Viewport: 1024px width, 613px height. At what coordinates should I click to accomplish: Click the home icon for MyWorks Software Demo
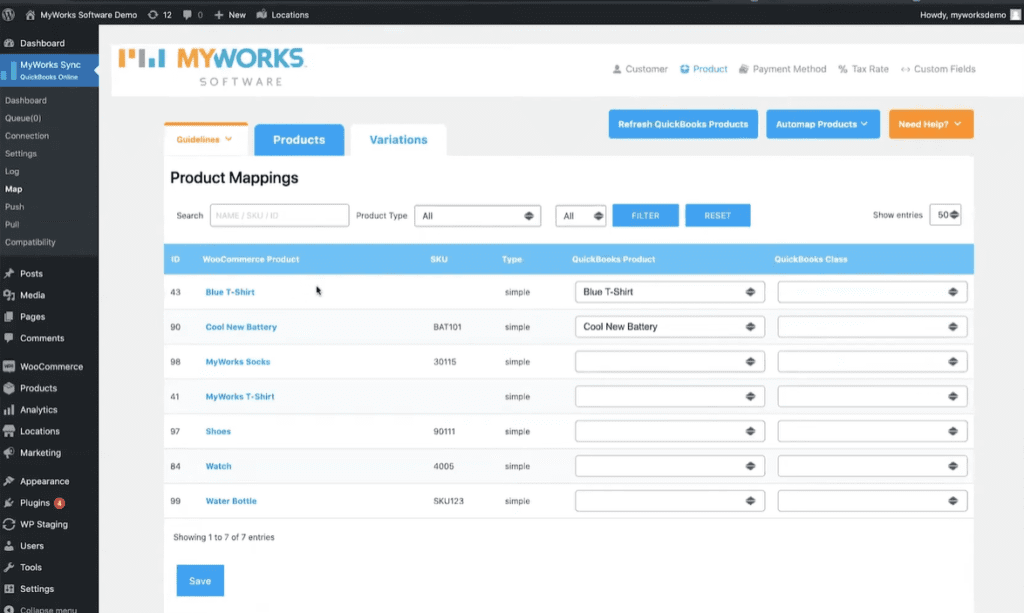30,14
